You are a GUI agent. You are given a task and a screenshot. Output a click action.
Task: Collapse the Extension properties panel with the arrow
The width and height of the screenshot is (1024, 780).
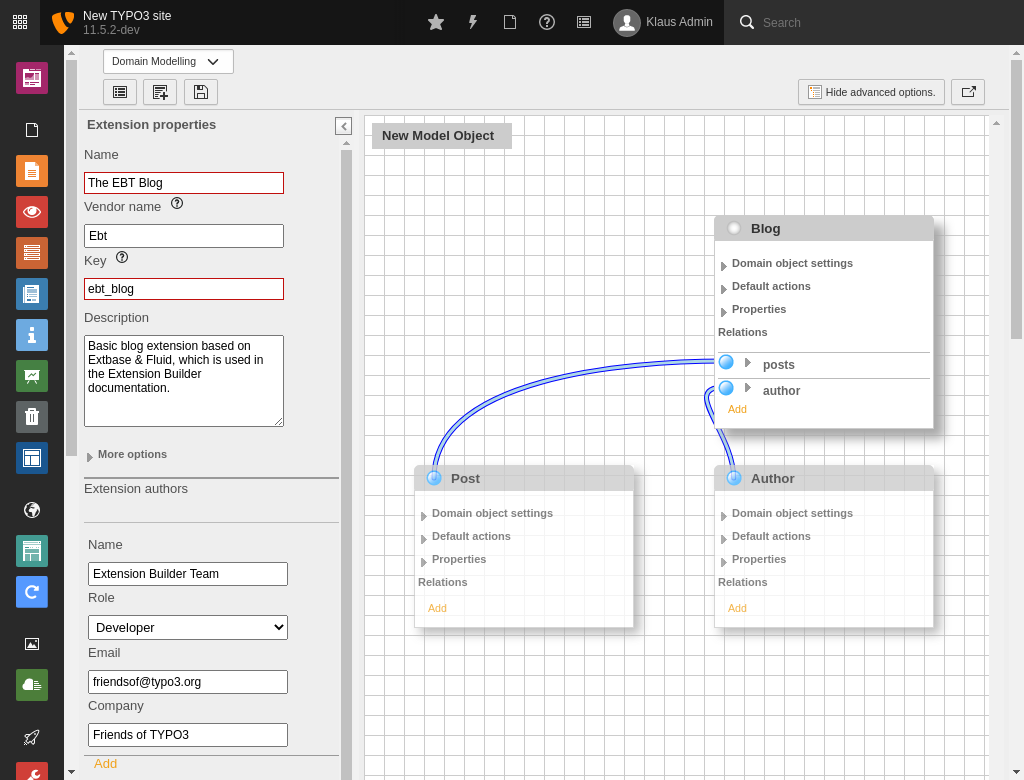pyautogui.click(x=343, y=126)
